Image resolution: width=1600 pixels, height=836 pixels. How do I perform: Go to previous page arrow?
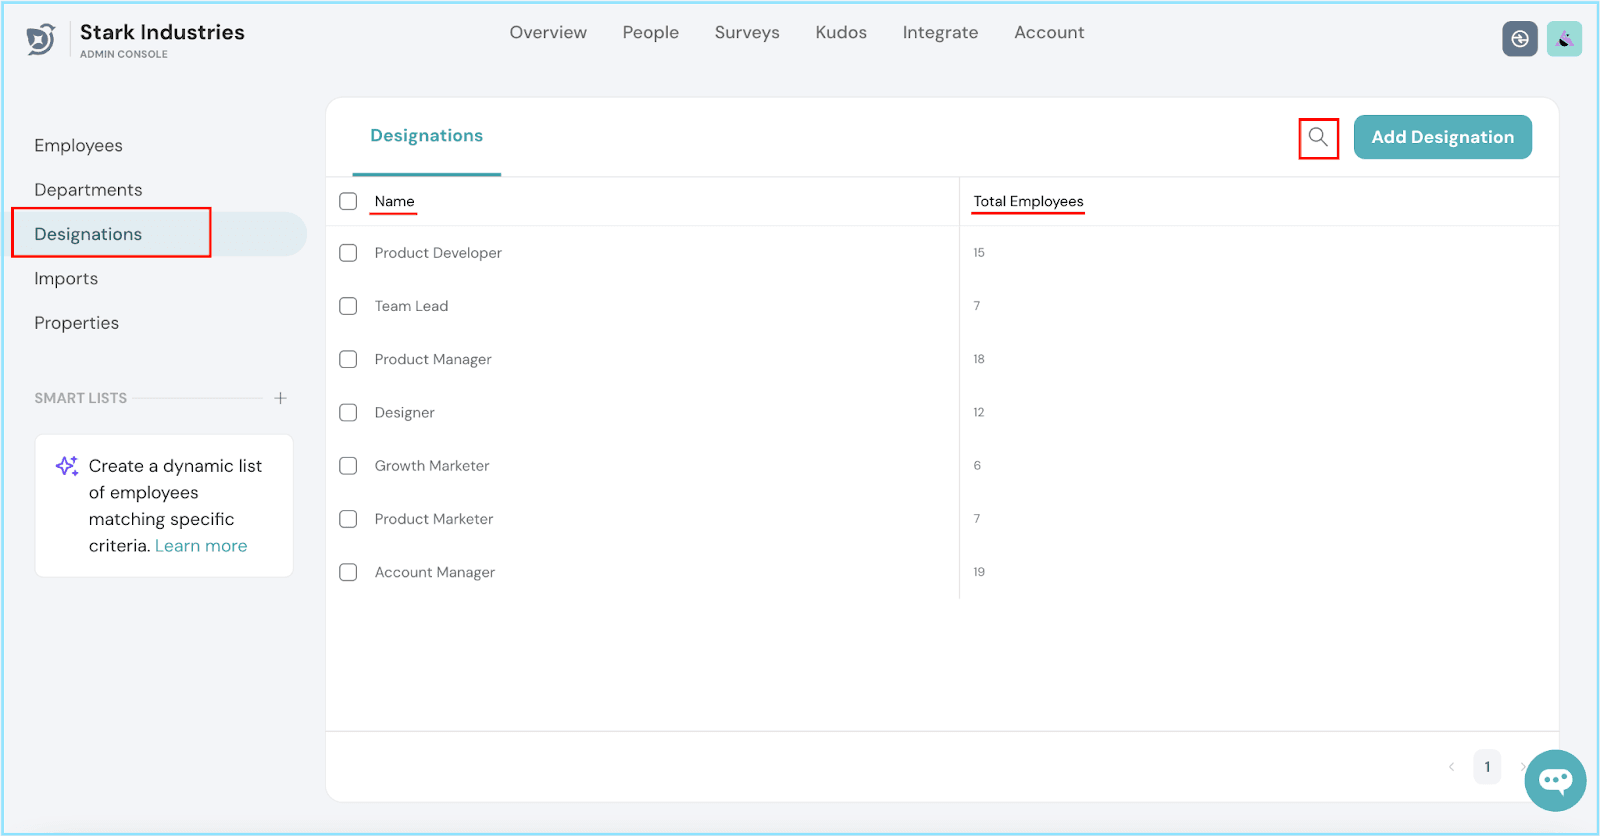click(x=1451, y=767)
